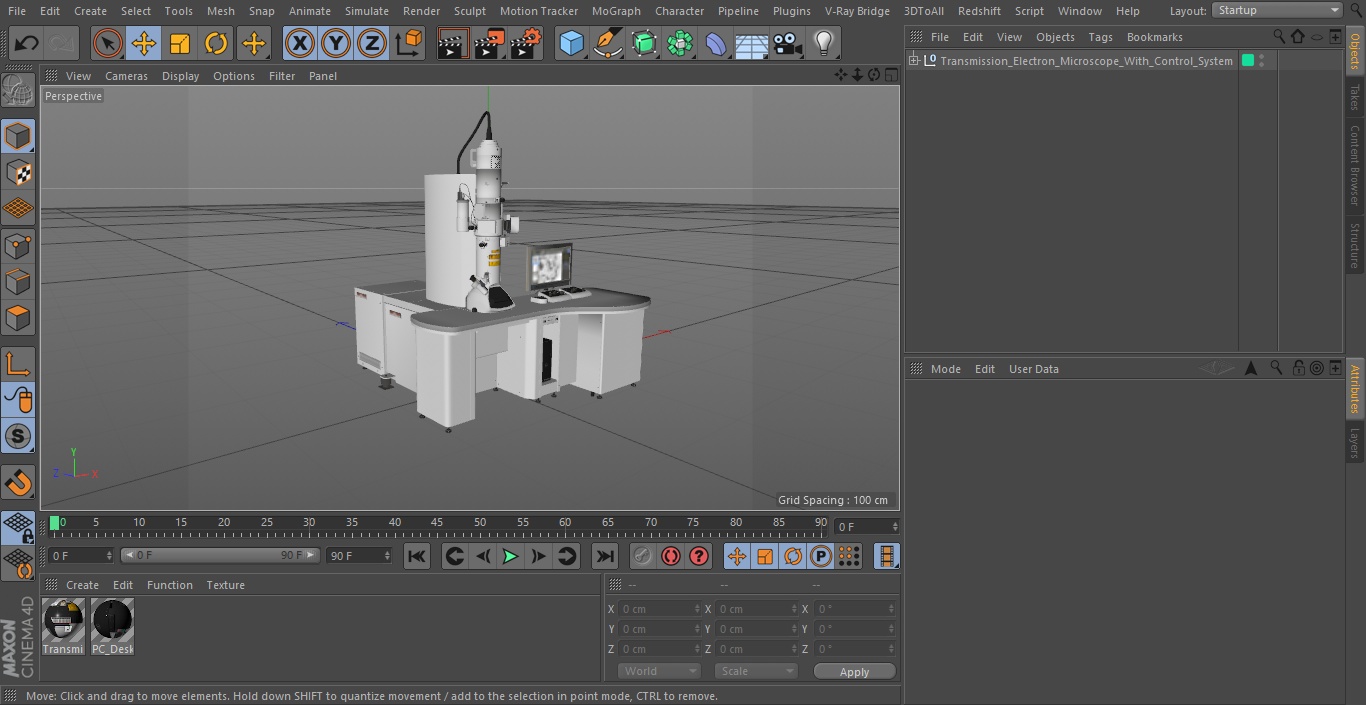Add a Cube primitive object
Screen dimensions: 1366x705
tap(571, 43)
